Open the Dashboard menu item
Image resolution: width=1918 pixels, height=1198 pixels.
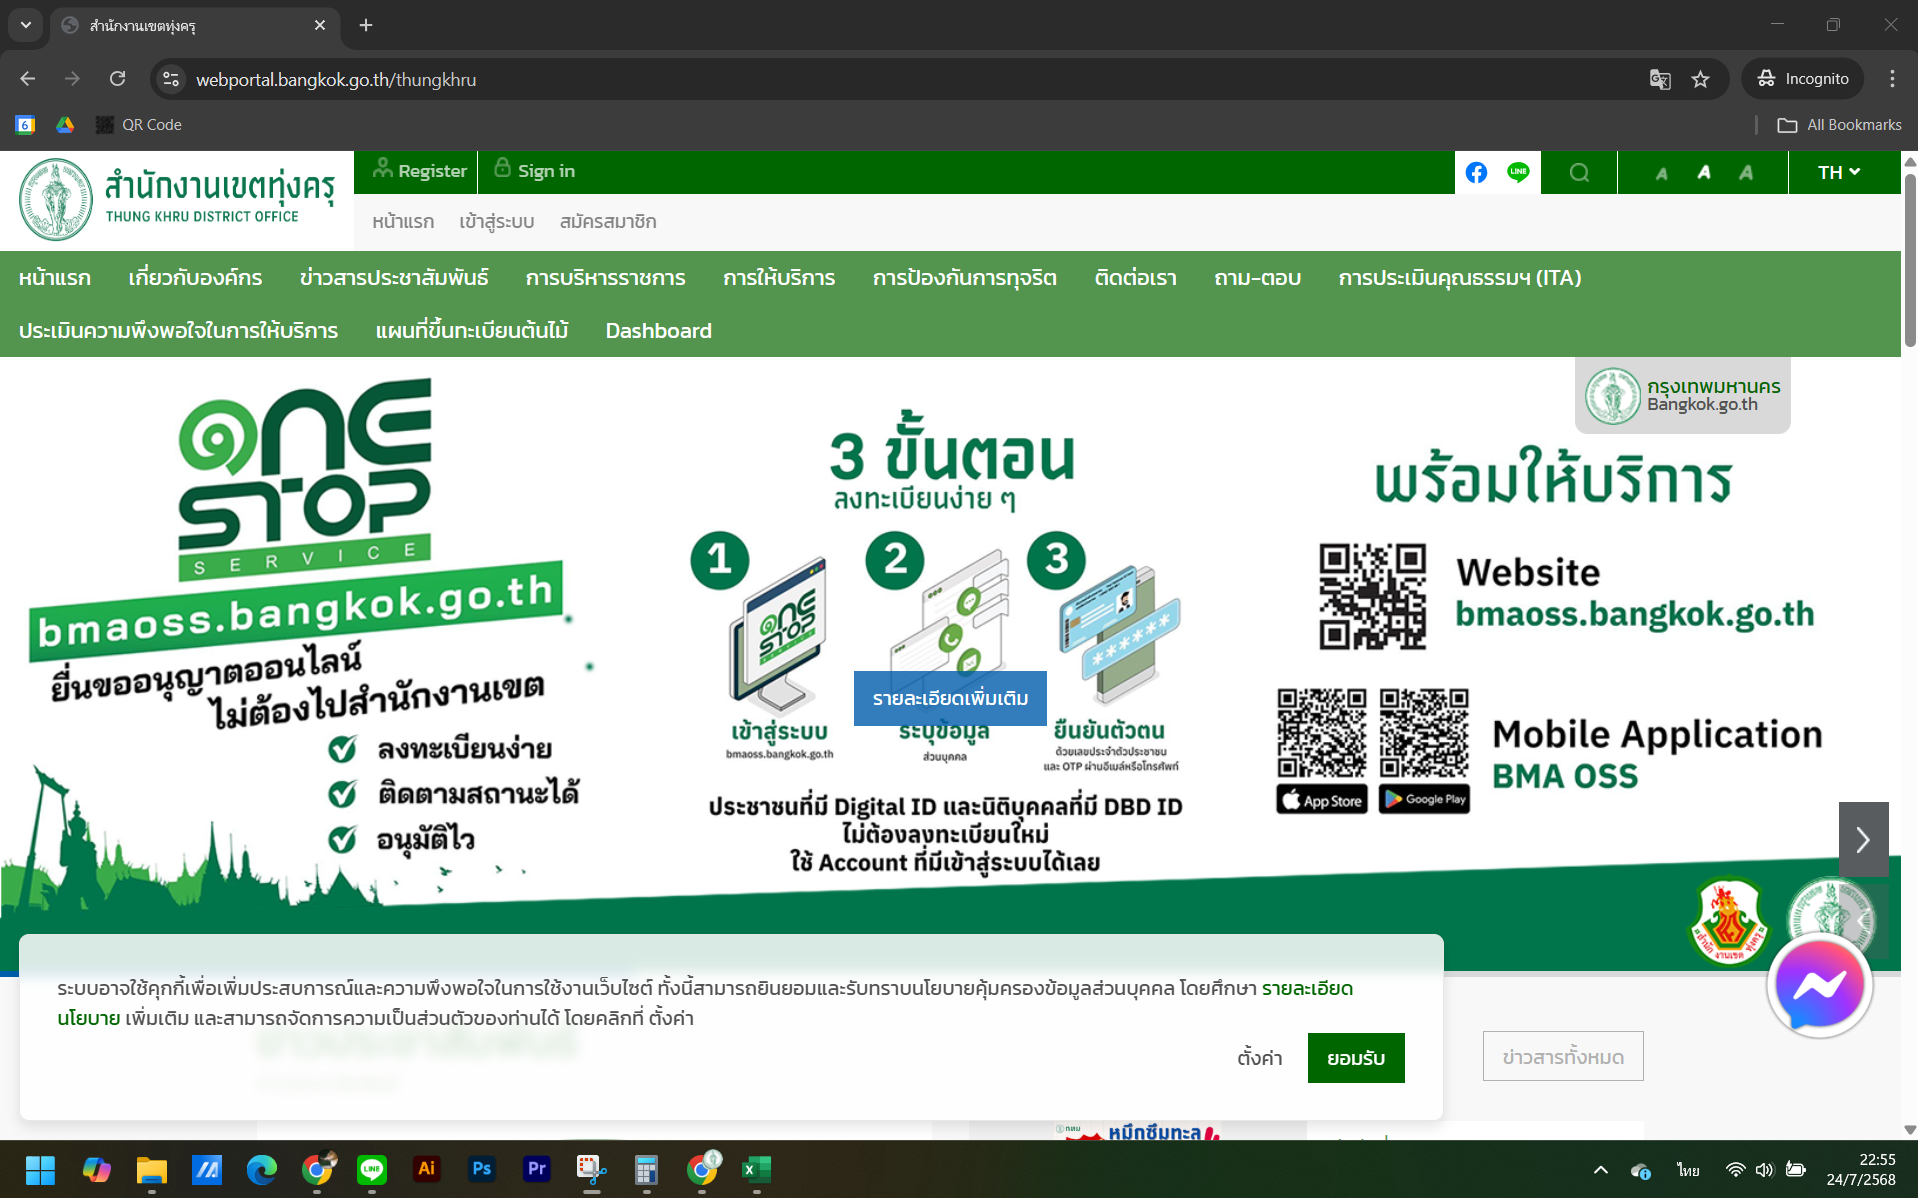[659, 331]
